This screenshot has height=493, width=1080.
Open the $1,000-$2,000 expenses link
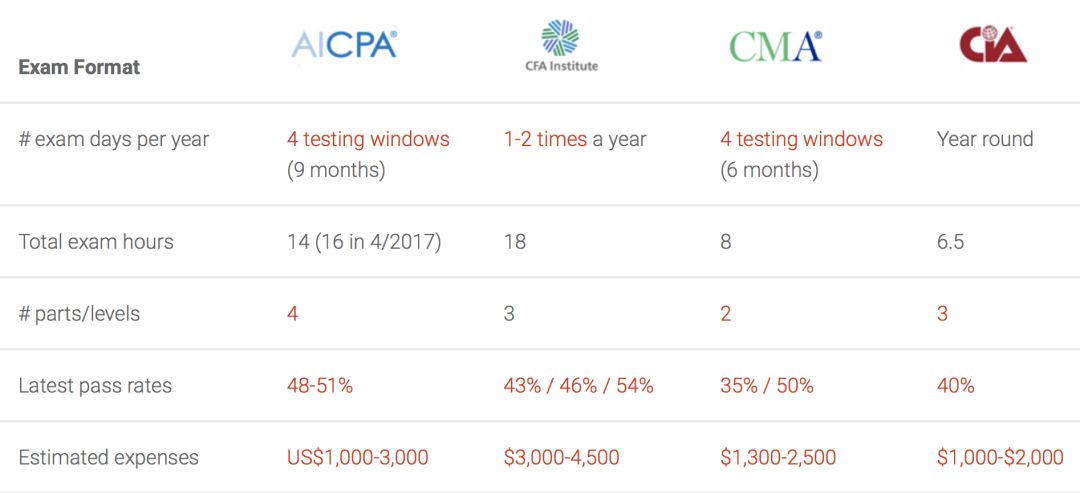pyautogui.click(x=1000, y=457)
